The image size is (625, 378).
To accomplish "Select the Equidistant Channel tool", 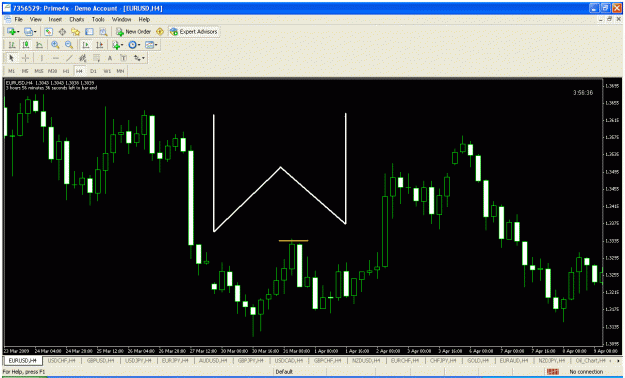I will (x=83, y=58).
